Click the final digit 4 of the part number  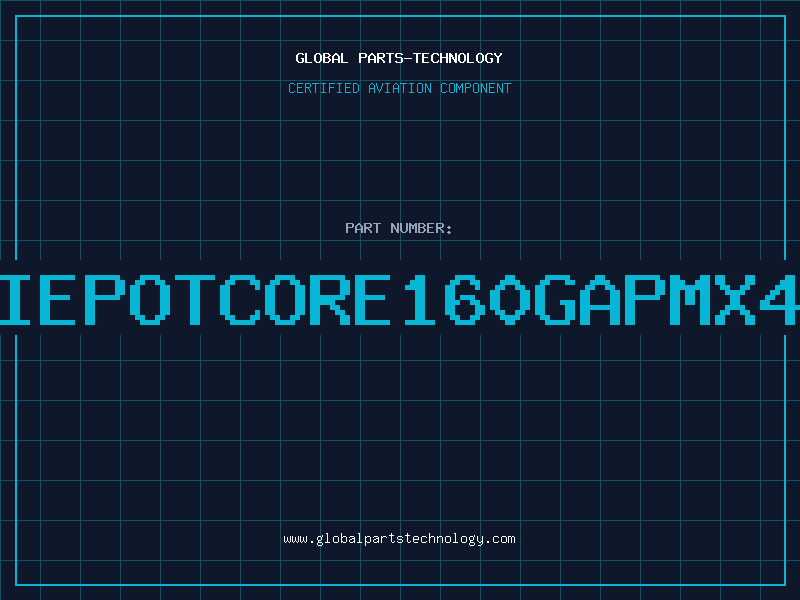pos(780,300)
